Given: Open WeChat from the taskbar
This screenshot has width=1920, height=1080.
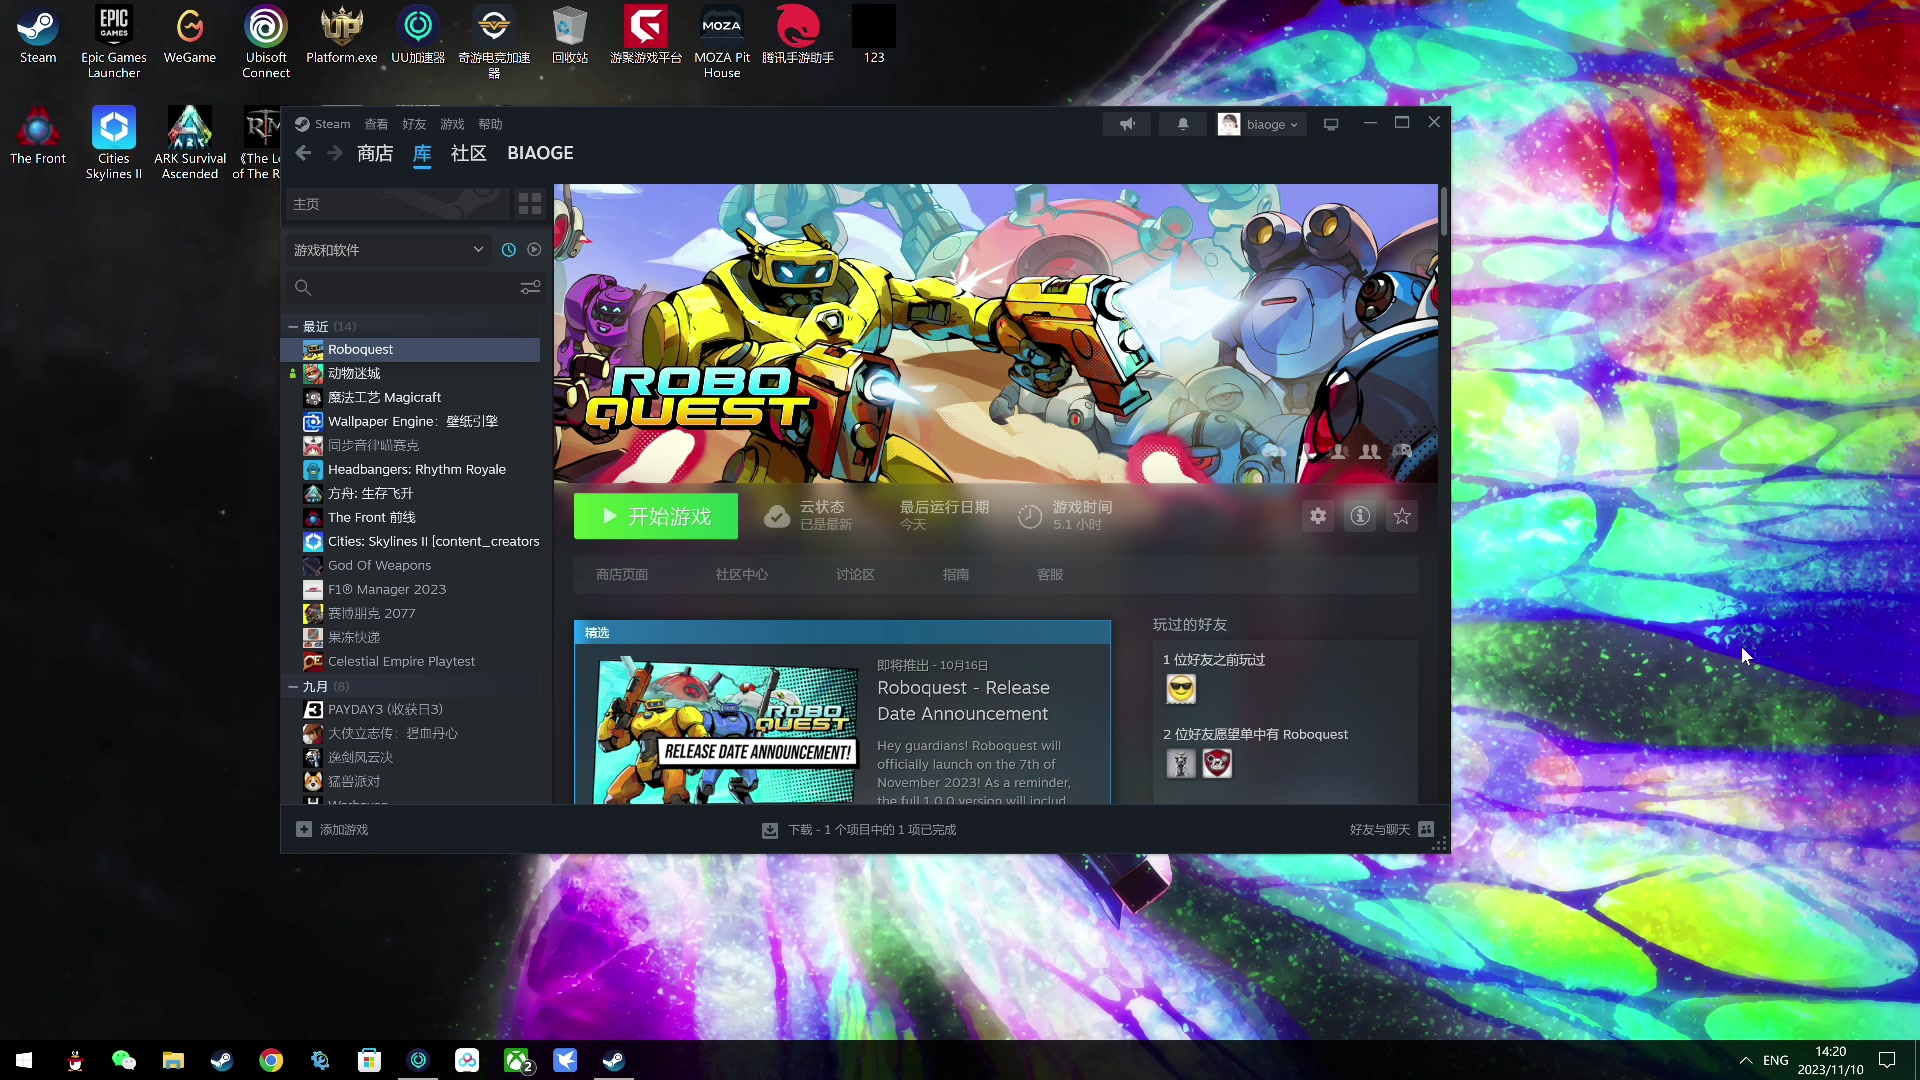Looking at the screenshot, I should (124, 1060).
